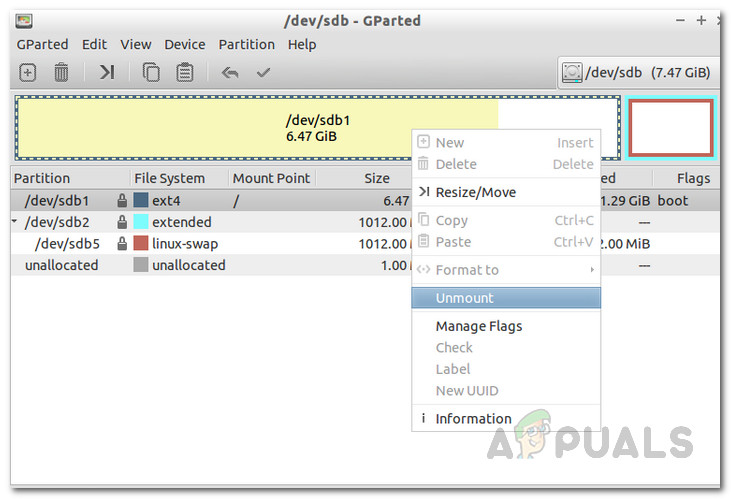Click the Undo last operation toolbar icon
The width and height of the screenshot is (731, 499).
point(230,73)
